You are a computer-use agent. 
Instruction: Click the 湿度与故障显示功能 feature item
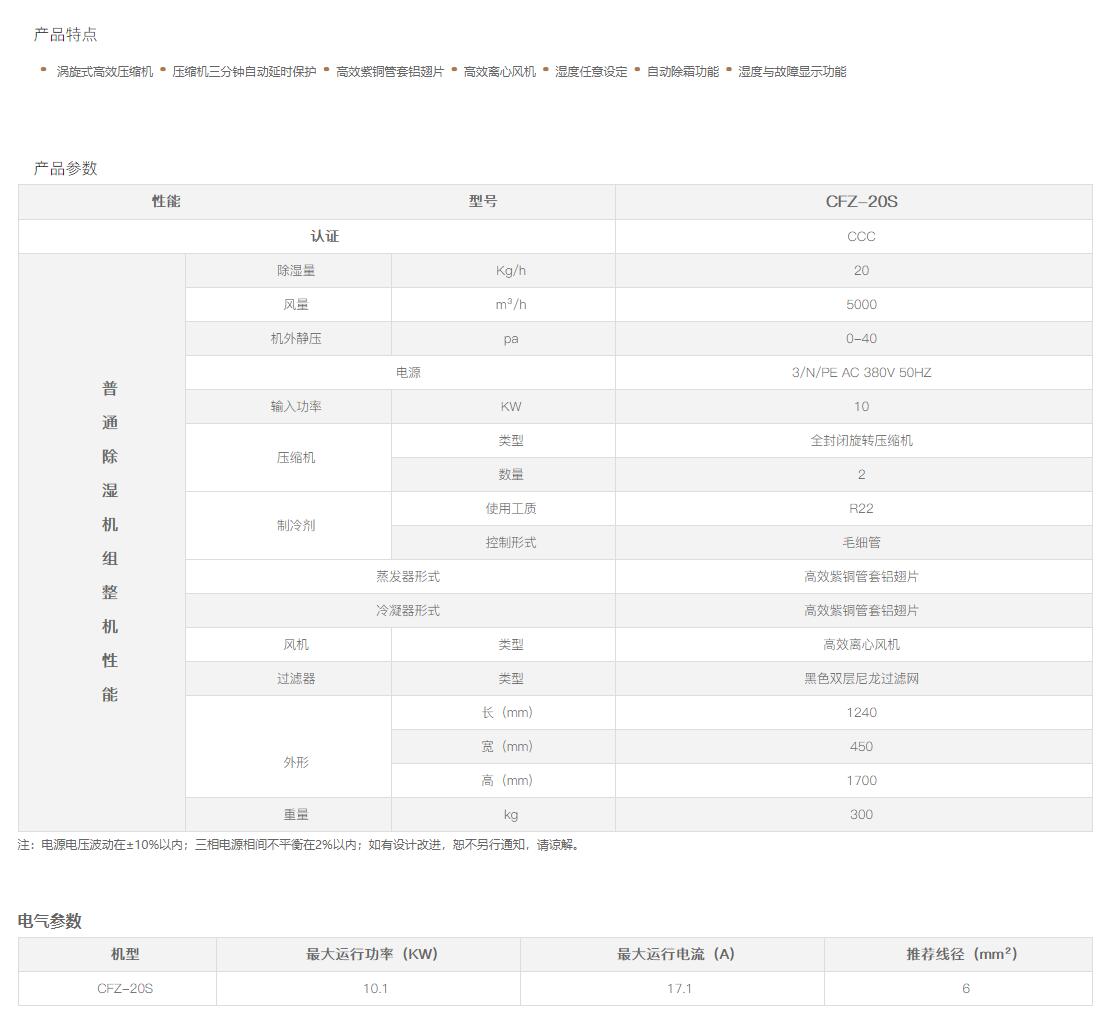791,72
